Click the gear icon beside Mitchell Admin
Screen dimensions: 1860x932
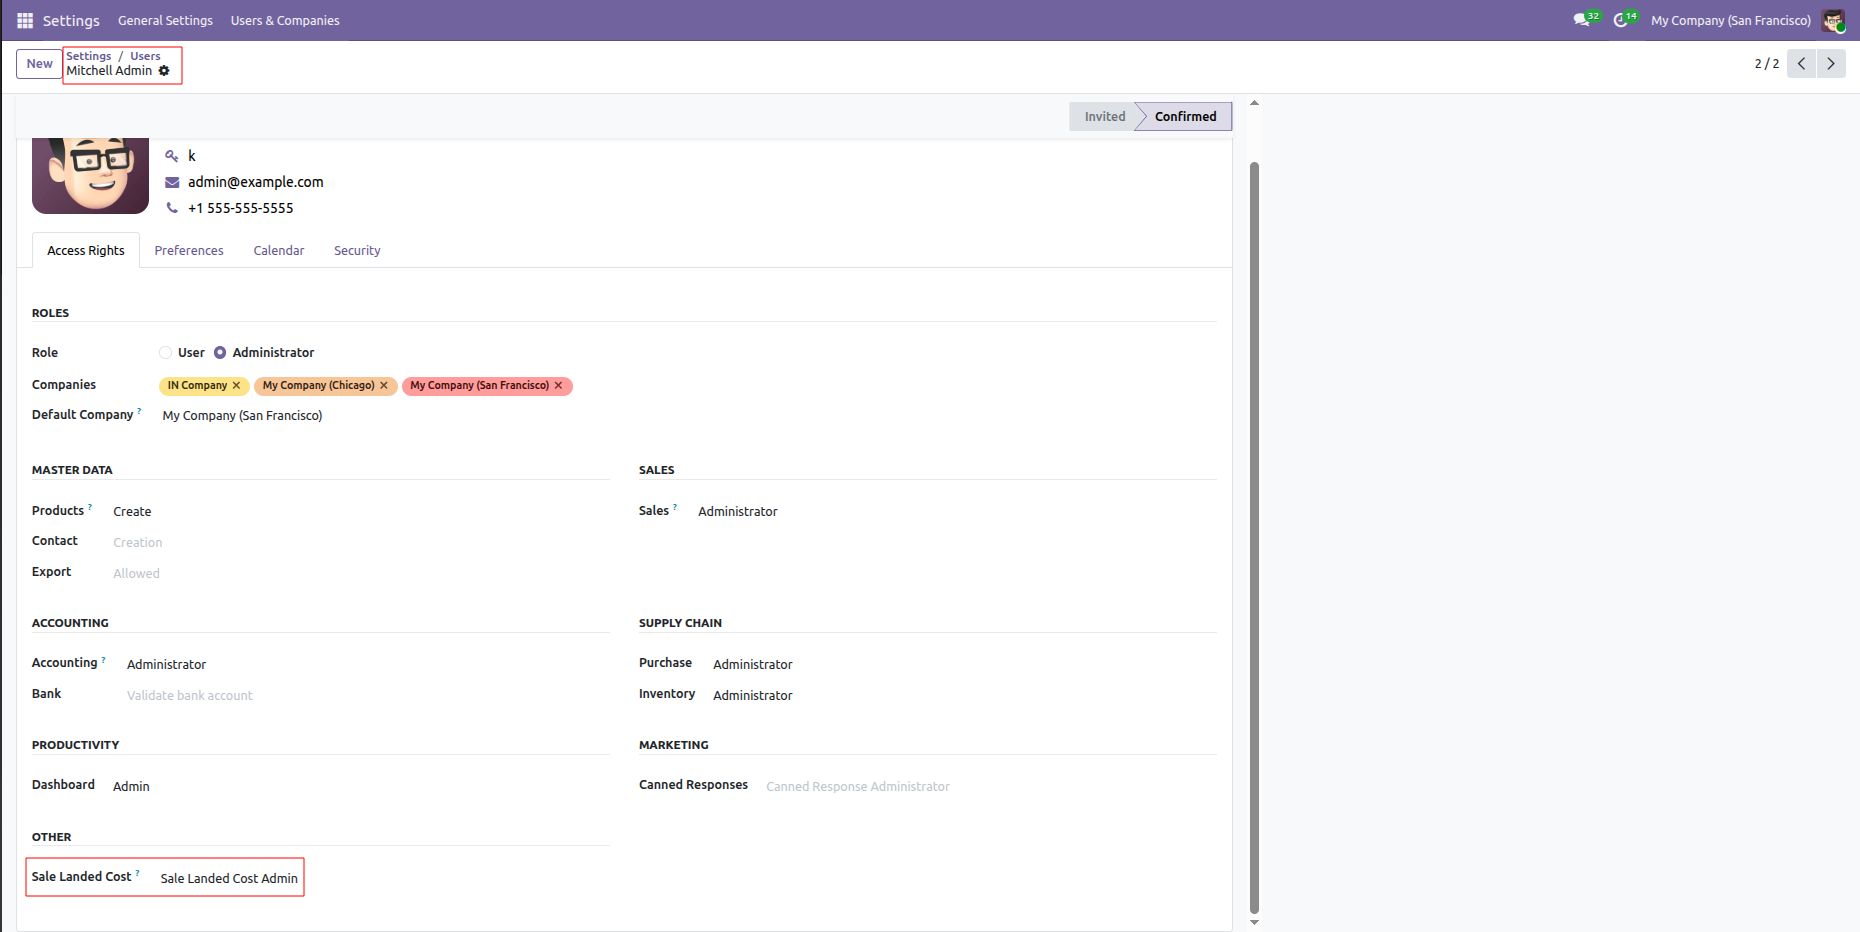pyautogui.click(x=164, y=71)
